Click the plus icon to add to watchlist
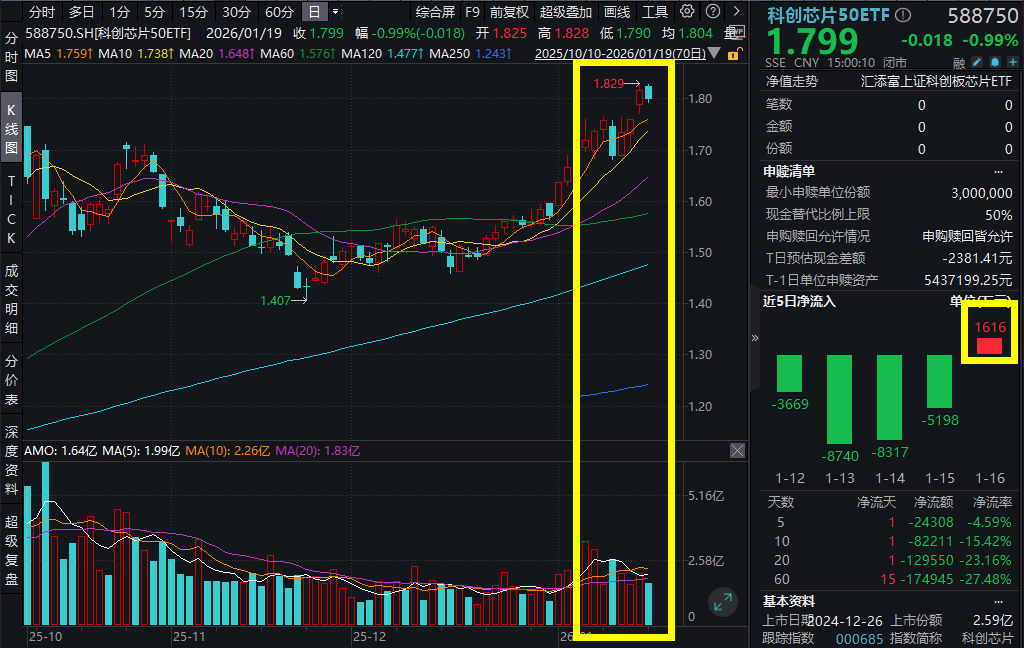1024x648 pixels. tap(1010, 62)
